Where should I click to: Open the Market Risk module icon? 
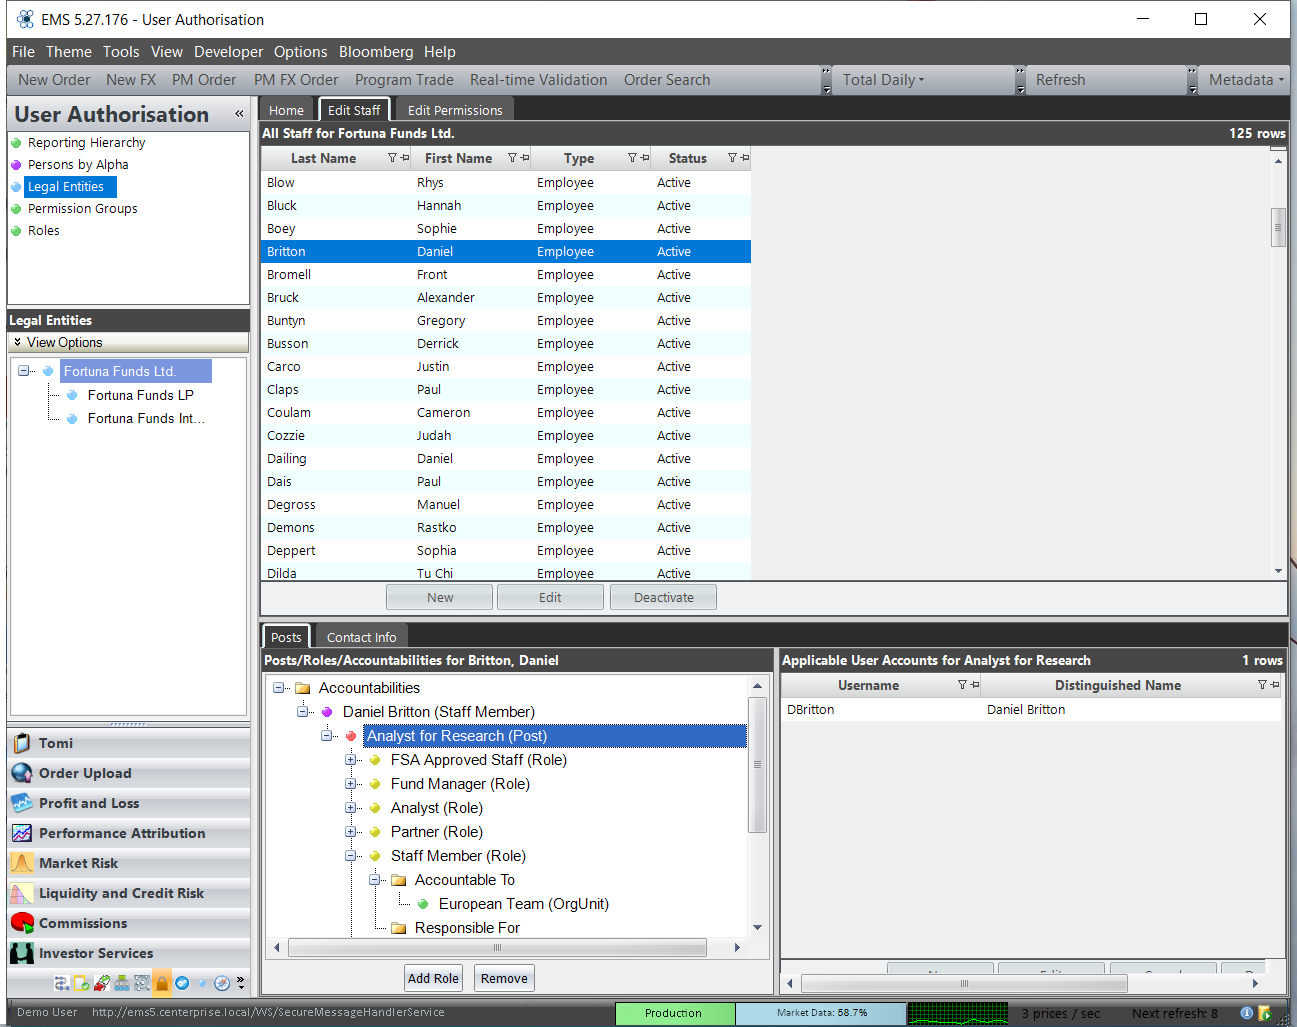pos(21,863)
